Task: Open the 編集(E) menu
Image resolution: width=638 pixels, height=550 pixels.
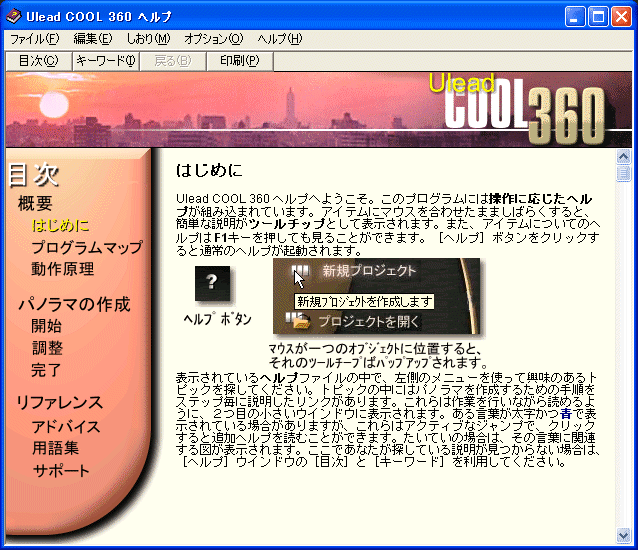Action: coord(92,39)
